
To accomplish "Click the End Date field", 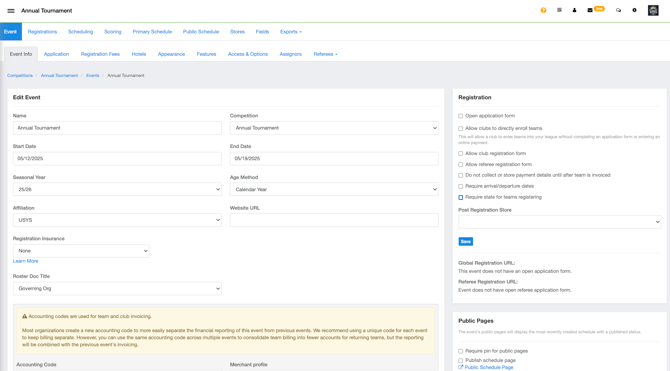I will (334, 159).
